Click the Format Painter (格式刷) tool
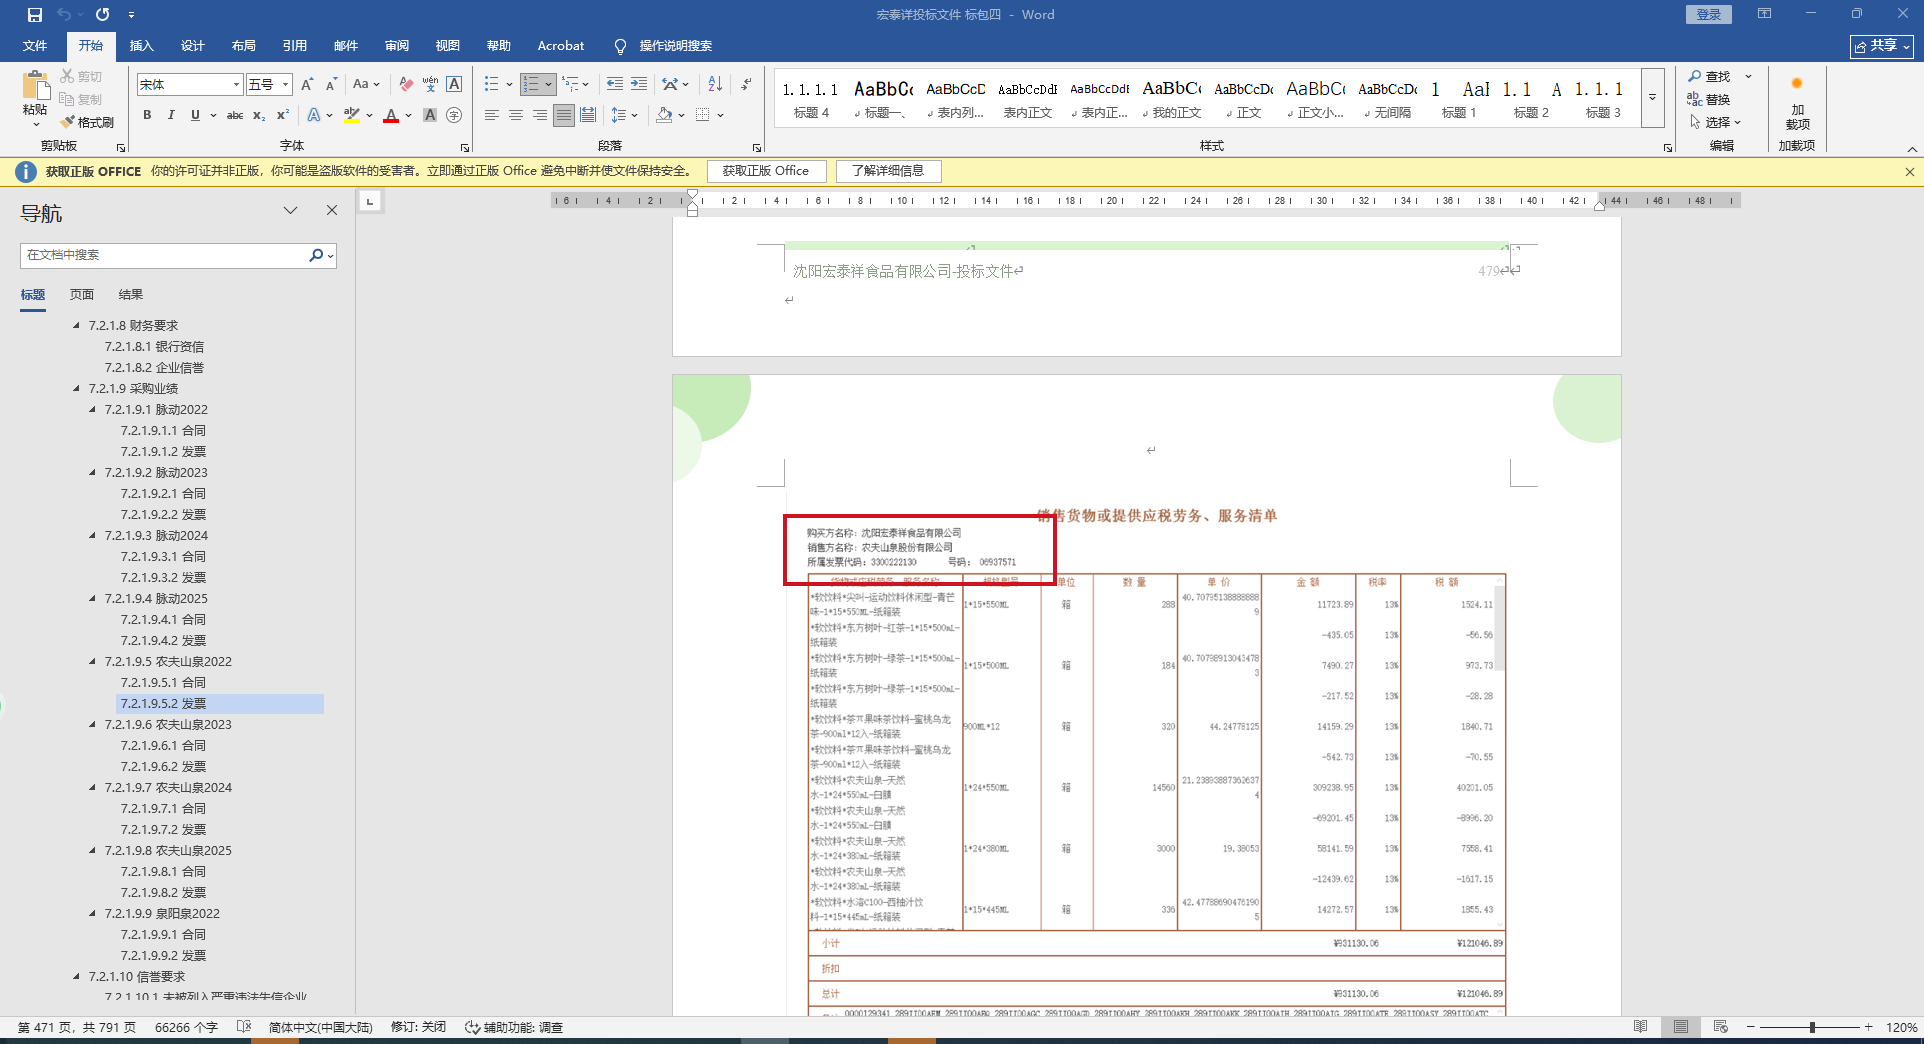 [87, 122]
